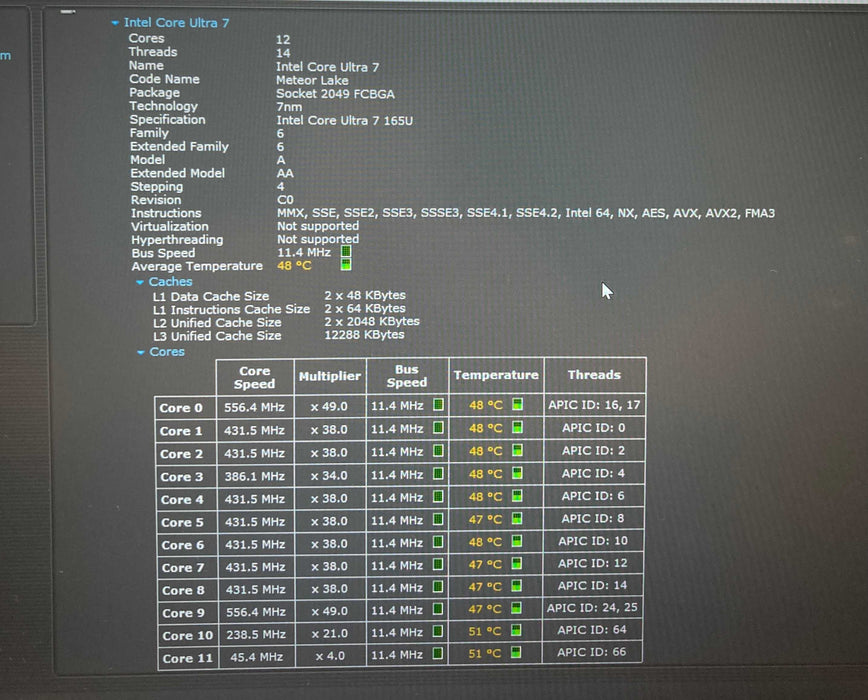Image resolution: width=868 pixels, height=700 pixels.
Task: Click the Core 0 row label
Action: pos(182,408)
